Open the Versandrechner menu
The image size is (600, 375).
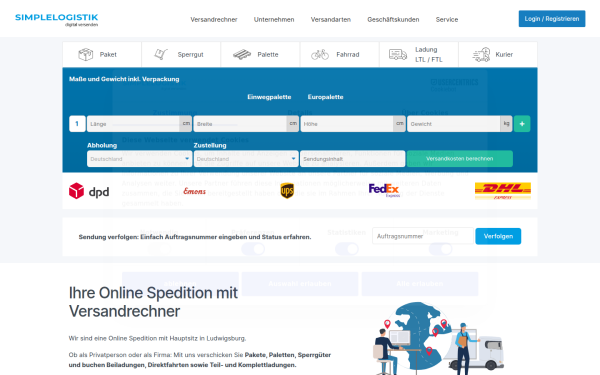pyautogui.click(x=214, y=20)
